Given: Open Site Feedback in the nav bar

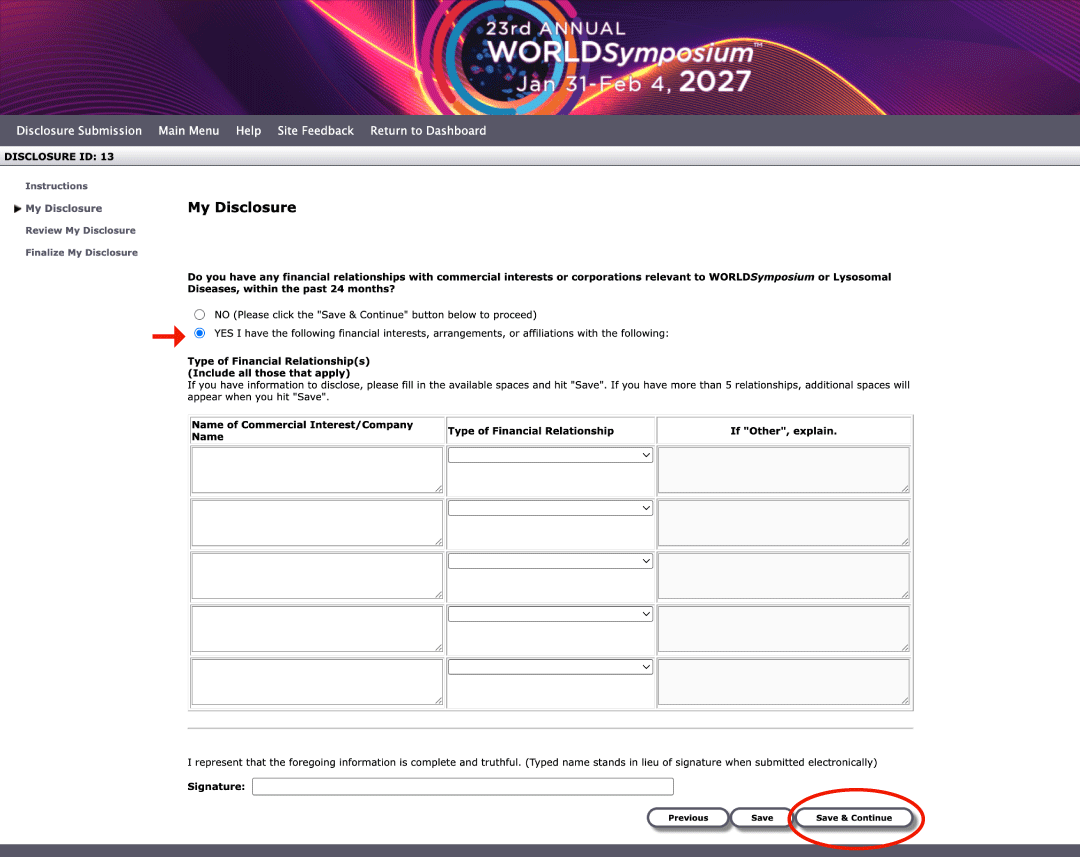Looking at the screenshot, I should pyautogui.click(x=315, y=131).
